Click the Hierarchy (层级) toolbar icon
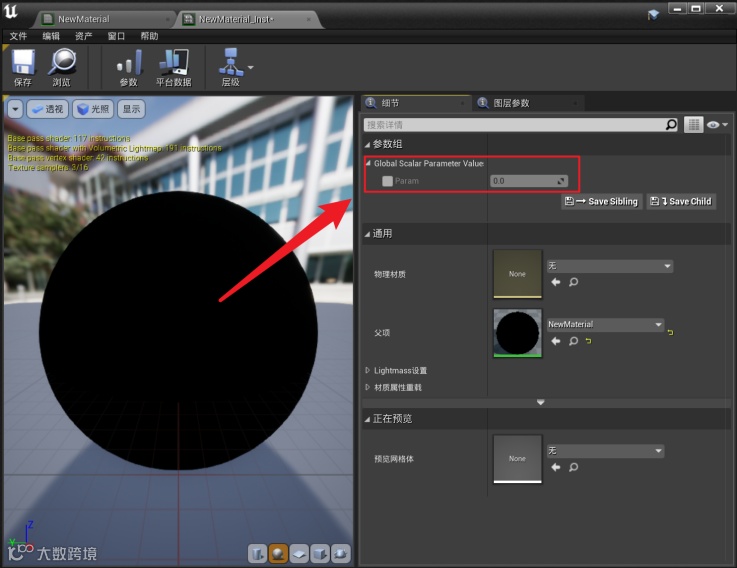The width and height of the screenshot is (737, 568). (x=230, y=68)
